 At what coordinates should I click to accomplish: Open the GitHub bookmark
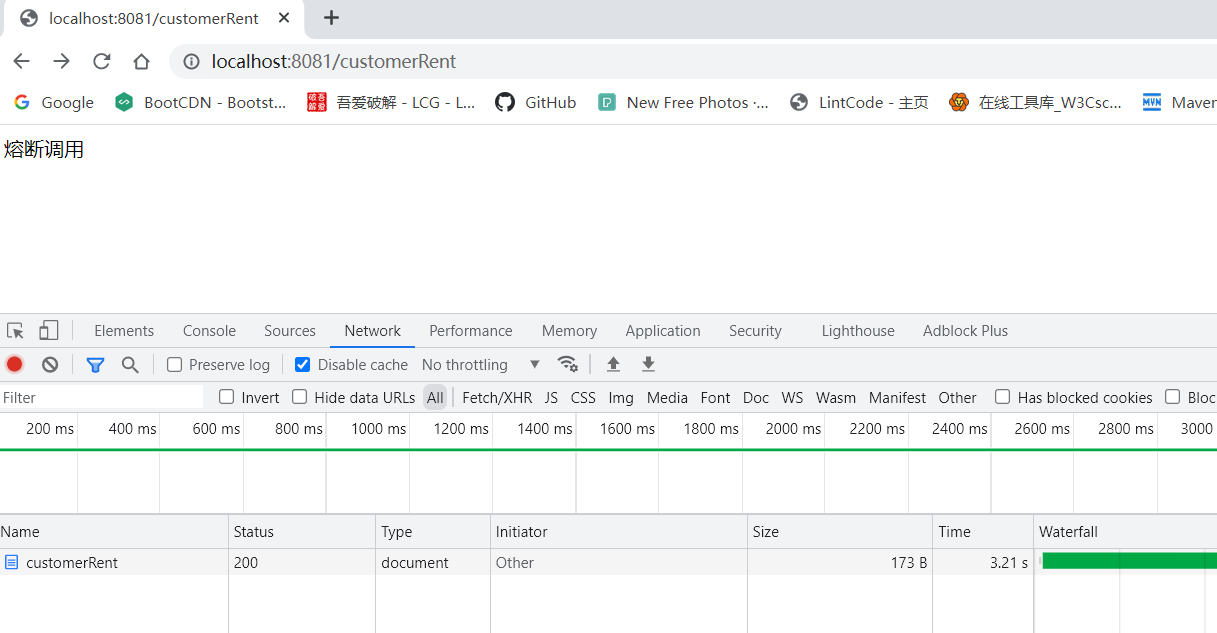point(537,102)
